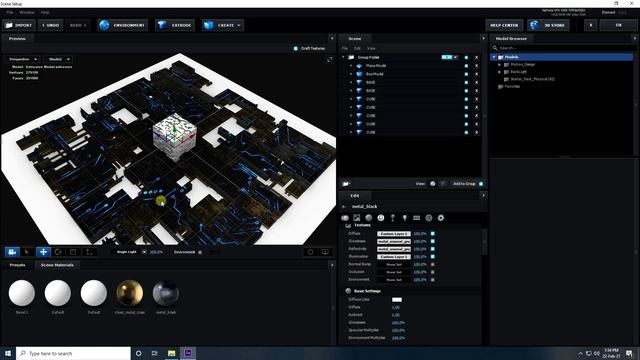Select the camera orbit tool icon

pos(12,252)
